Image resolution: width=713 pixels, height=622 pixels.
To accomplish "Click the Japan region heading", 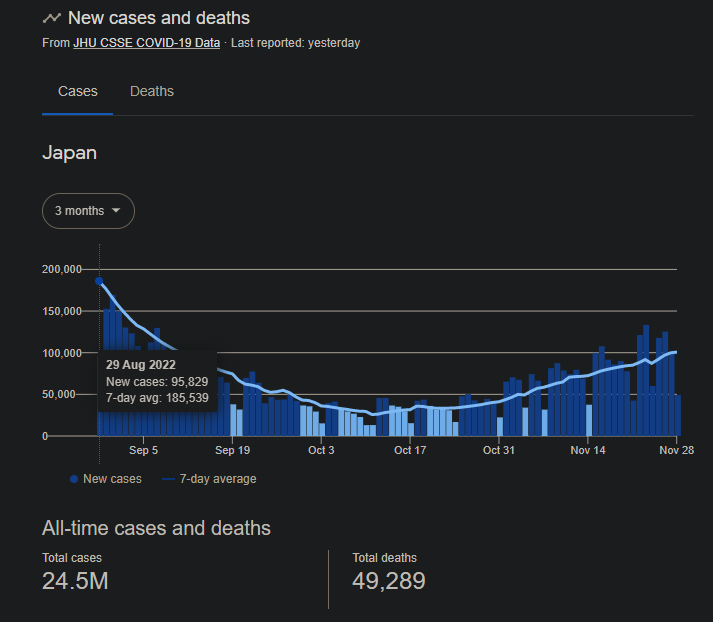I will click(70, 153).
